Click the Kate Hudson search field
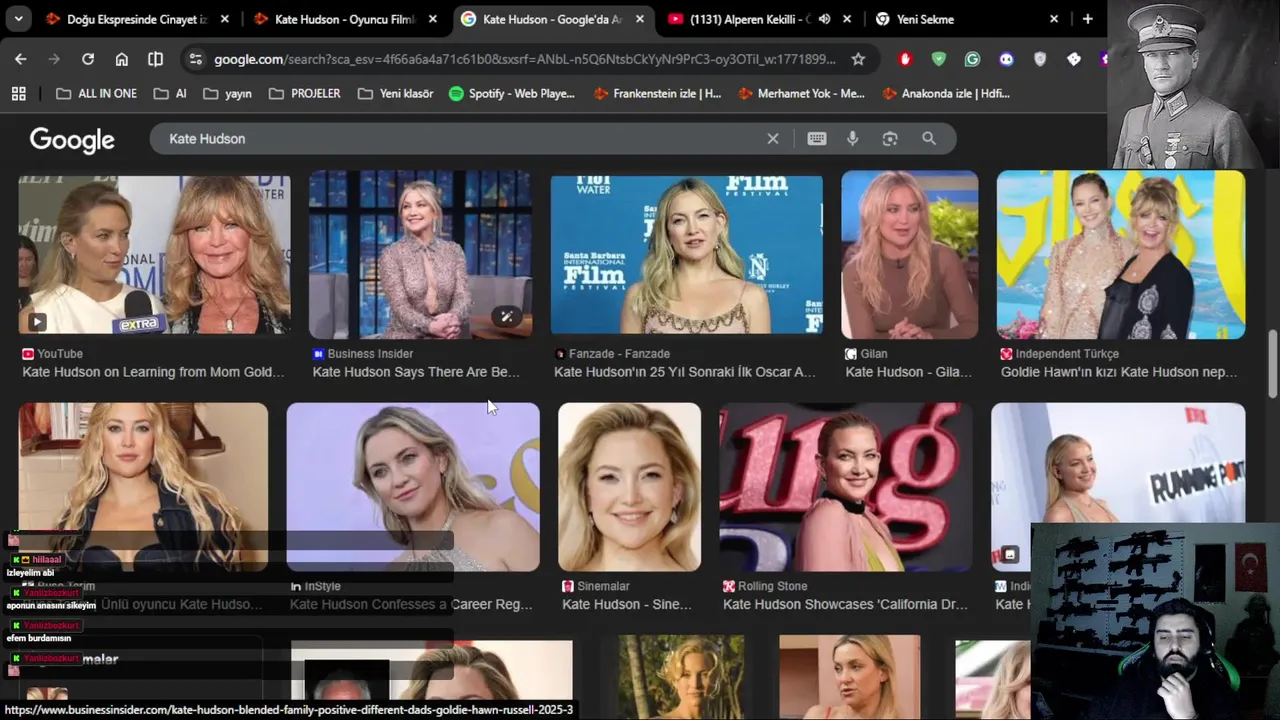Screen dimensions: 1280x720 click(x=460, y=138)
